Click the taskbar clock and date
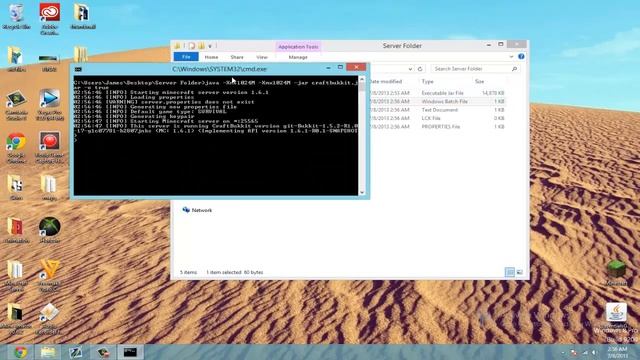 [618, 352]
